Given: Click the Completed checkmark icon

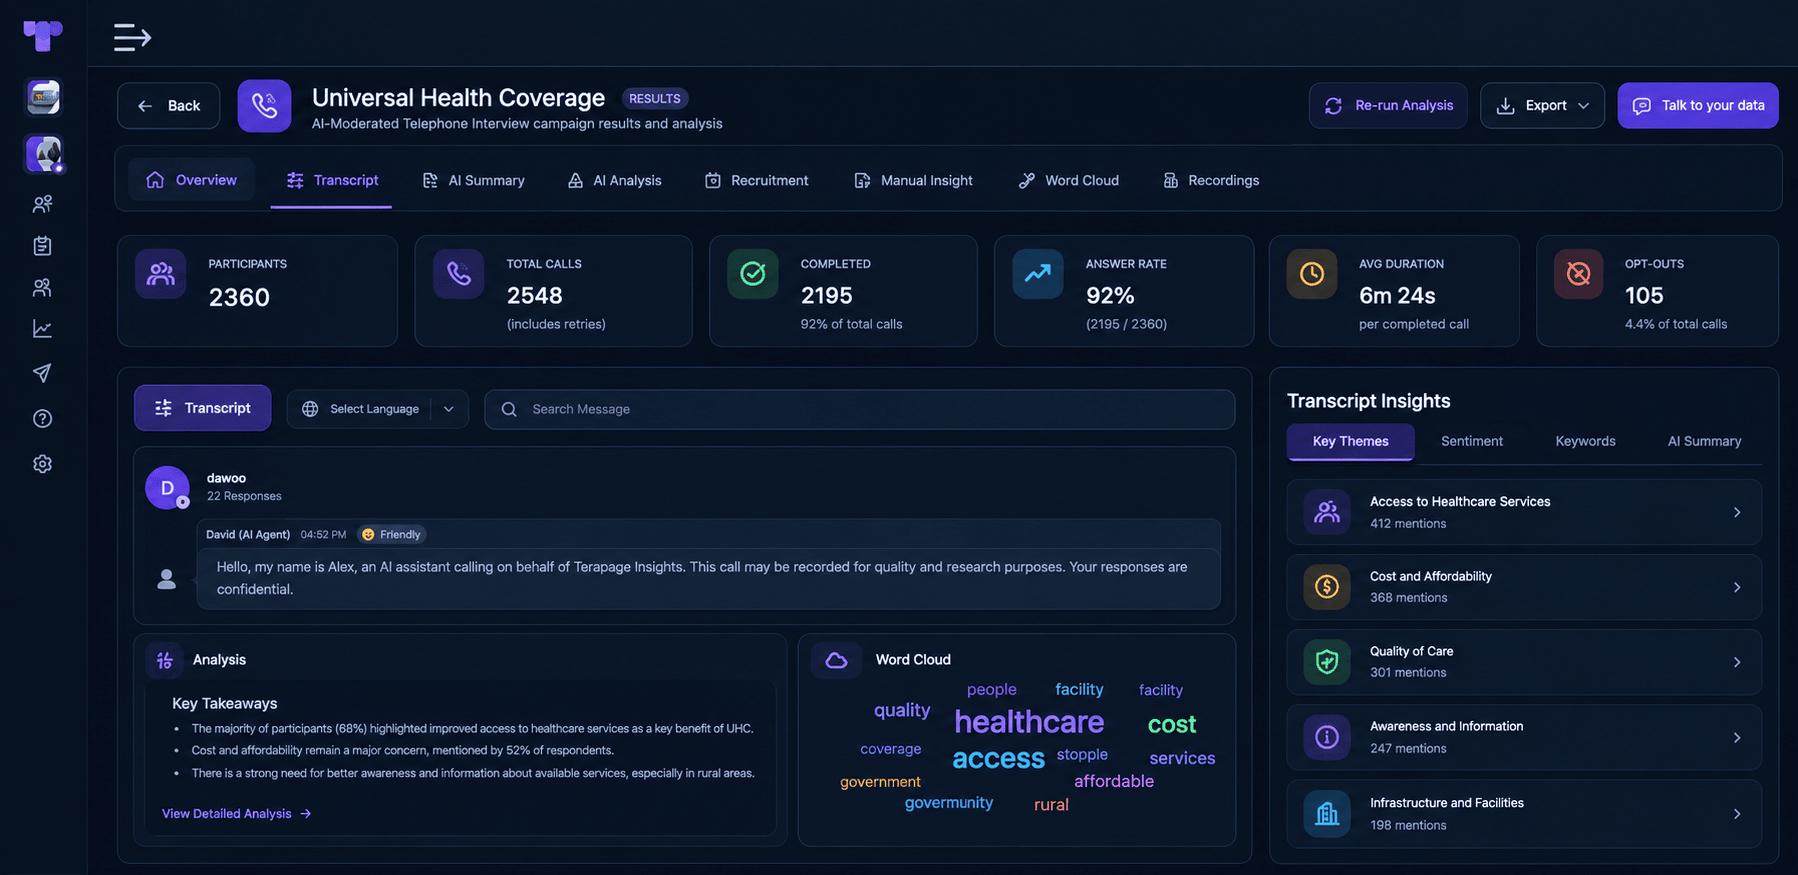Looking at the screenshot, I should 753,274.
